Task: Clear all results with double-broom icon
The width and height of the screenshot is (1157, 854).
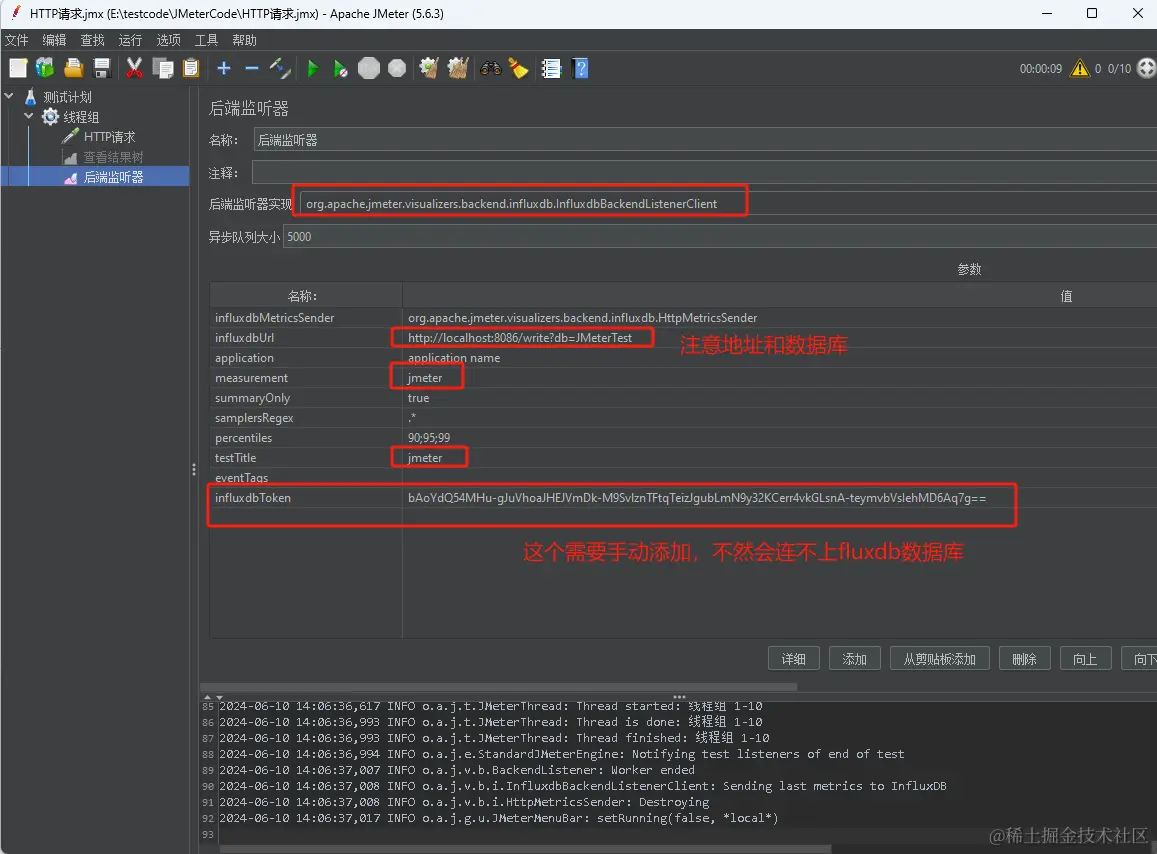Action: (x=457, y=69)
